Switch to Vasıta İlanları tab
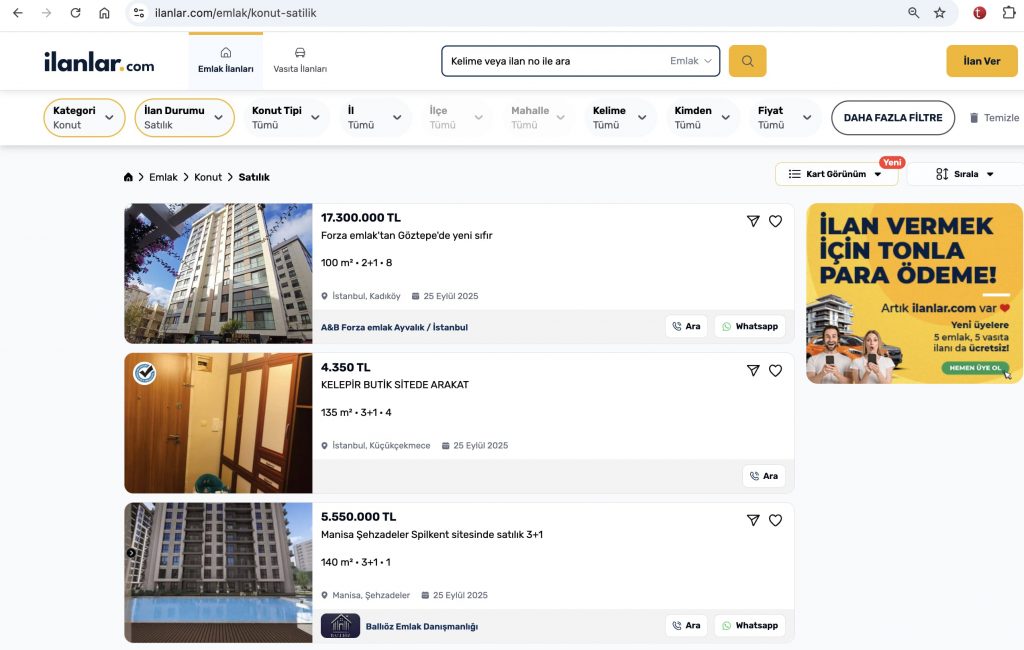 click(x=300, y=60)
